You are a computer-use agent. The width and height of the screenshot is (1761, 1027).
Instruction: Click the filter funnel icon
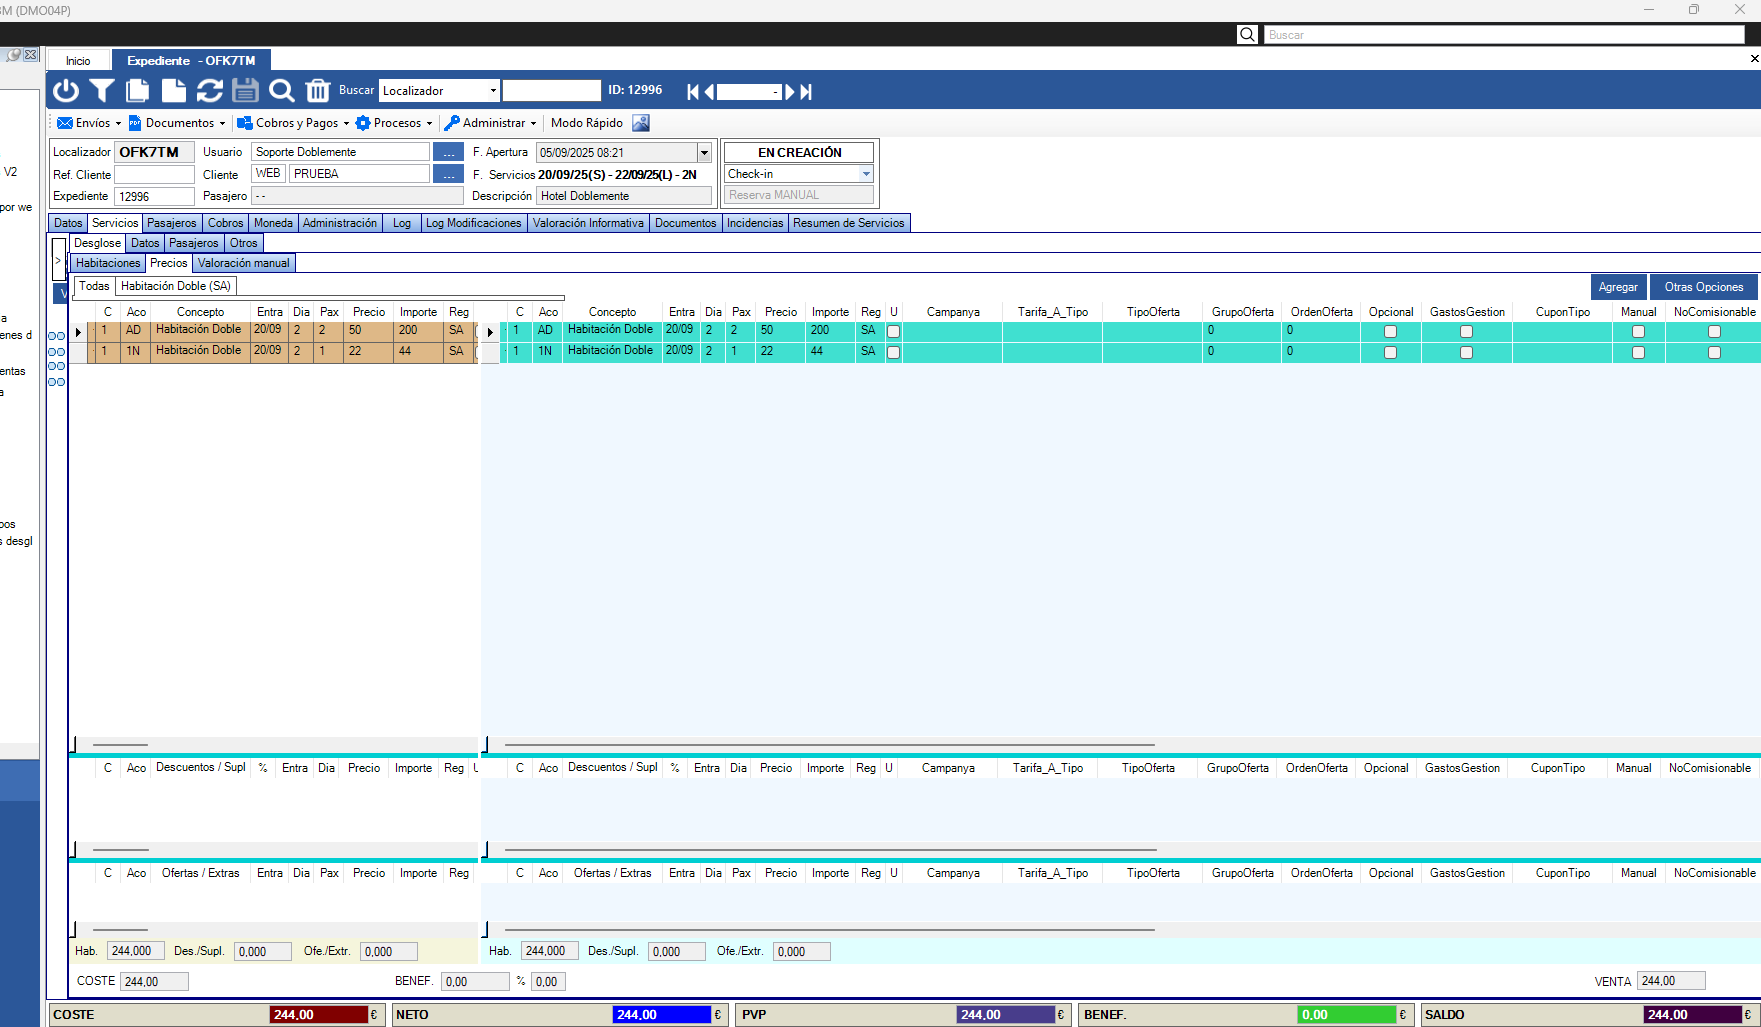point(102,91)
